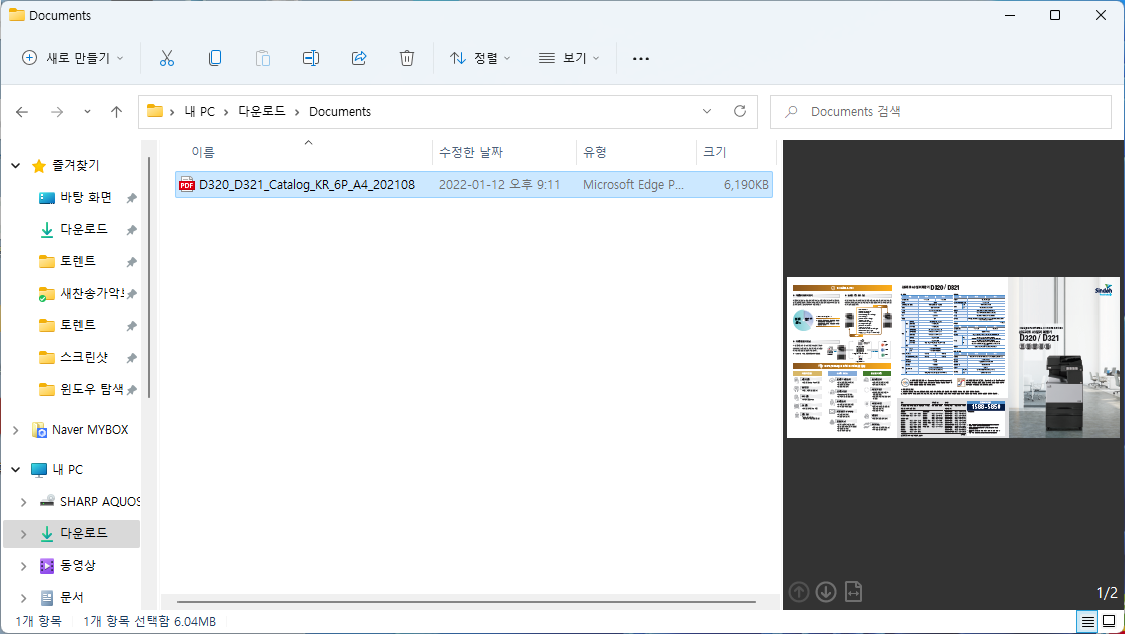Go back with the left arrow
This screenshot has height=634, width=1125.
[22, 112]
